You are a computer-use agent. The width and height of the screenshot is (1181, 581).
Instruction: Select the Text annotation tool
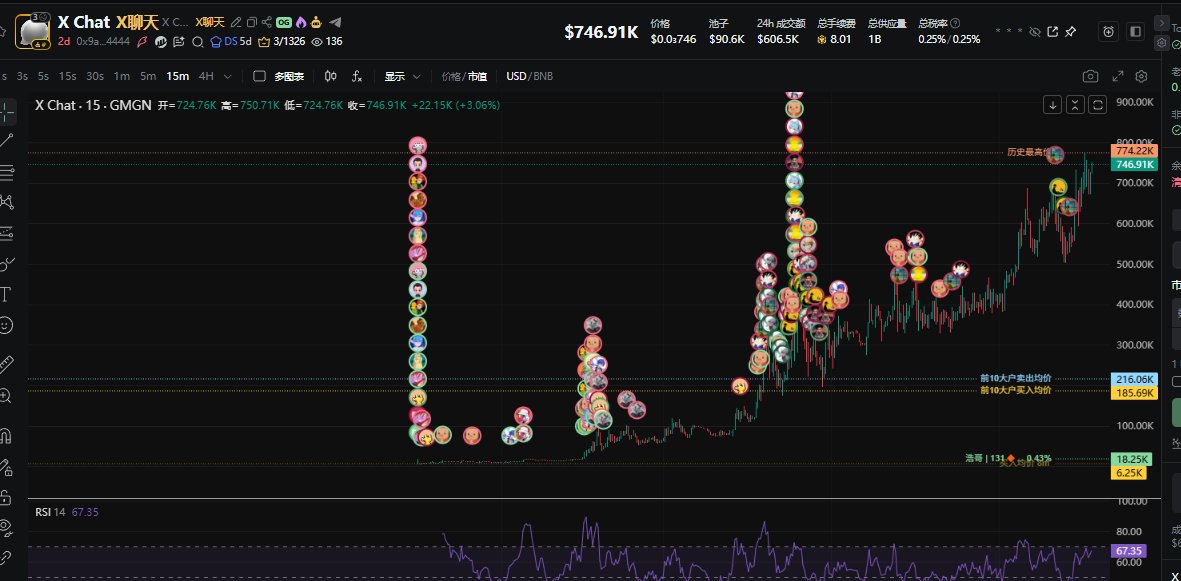coord(6,294)
